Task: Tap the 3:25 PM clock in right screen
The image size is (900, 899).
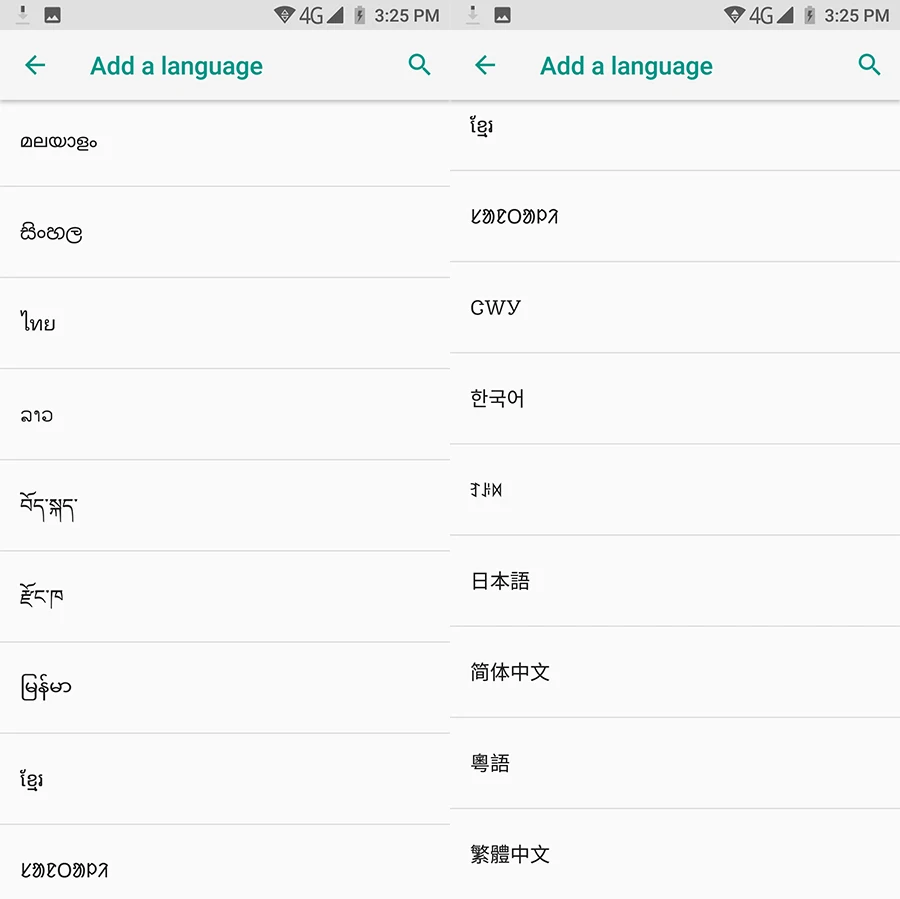Action: click(857, 16)
